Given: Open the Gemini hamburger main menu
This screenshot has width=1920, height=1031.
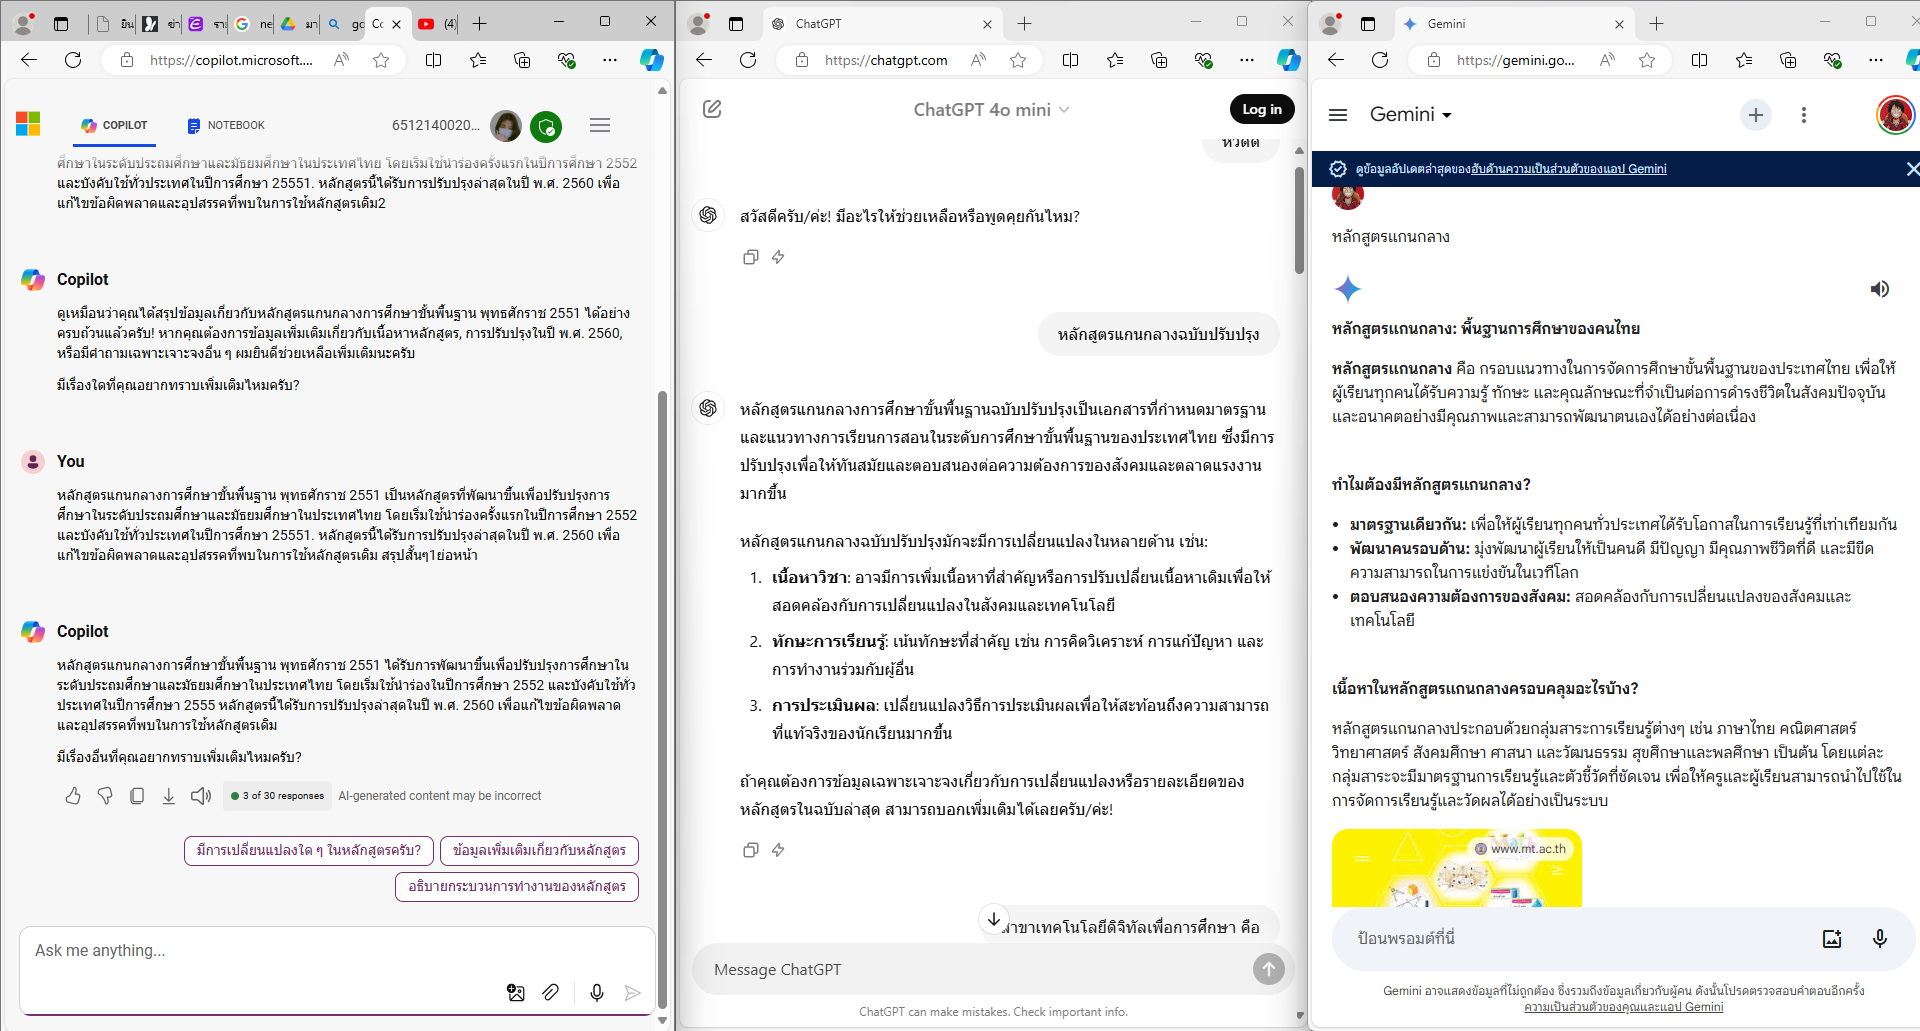Looking at the screenshot, I should tap(1338, 115).
